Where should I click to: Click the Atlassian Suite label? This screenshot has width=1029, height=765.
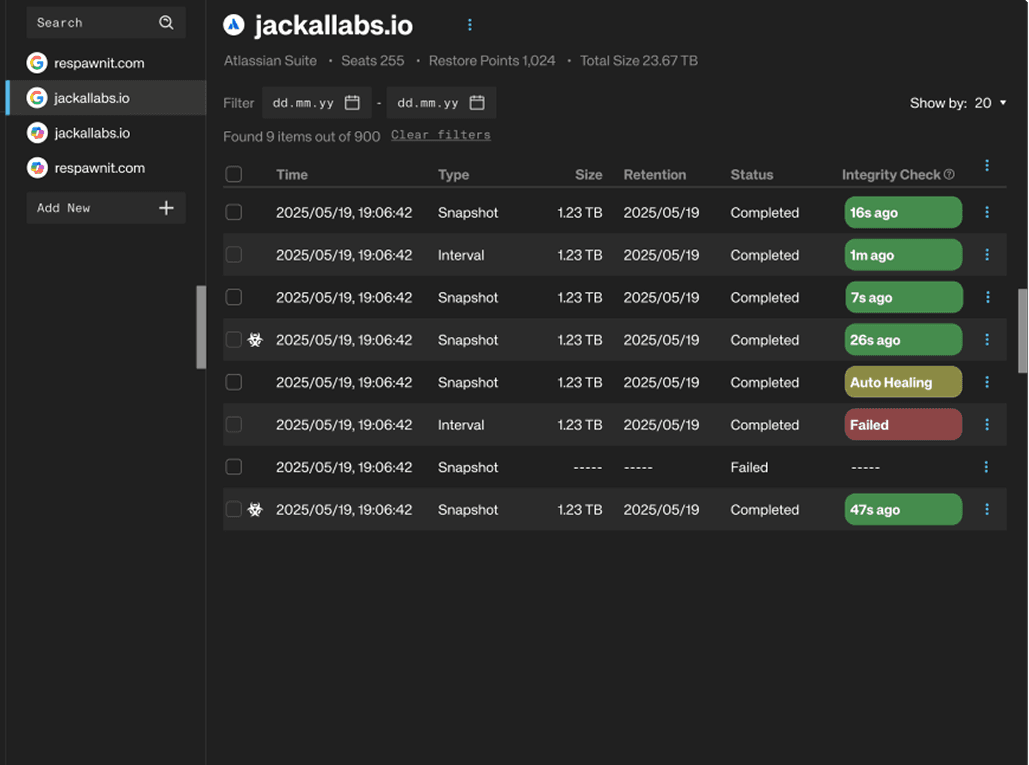click(270, 61)
